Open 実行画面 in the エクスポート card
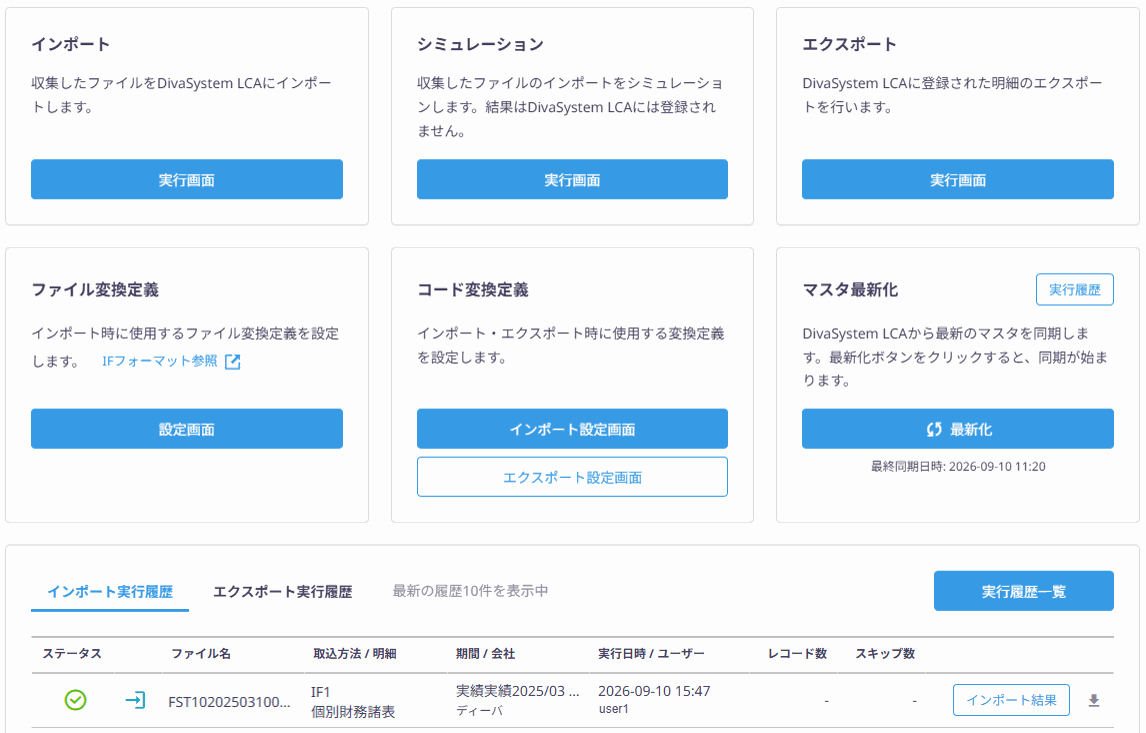Viewport: 1146px width, 733px height. 957,180
